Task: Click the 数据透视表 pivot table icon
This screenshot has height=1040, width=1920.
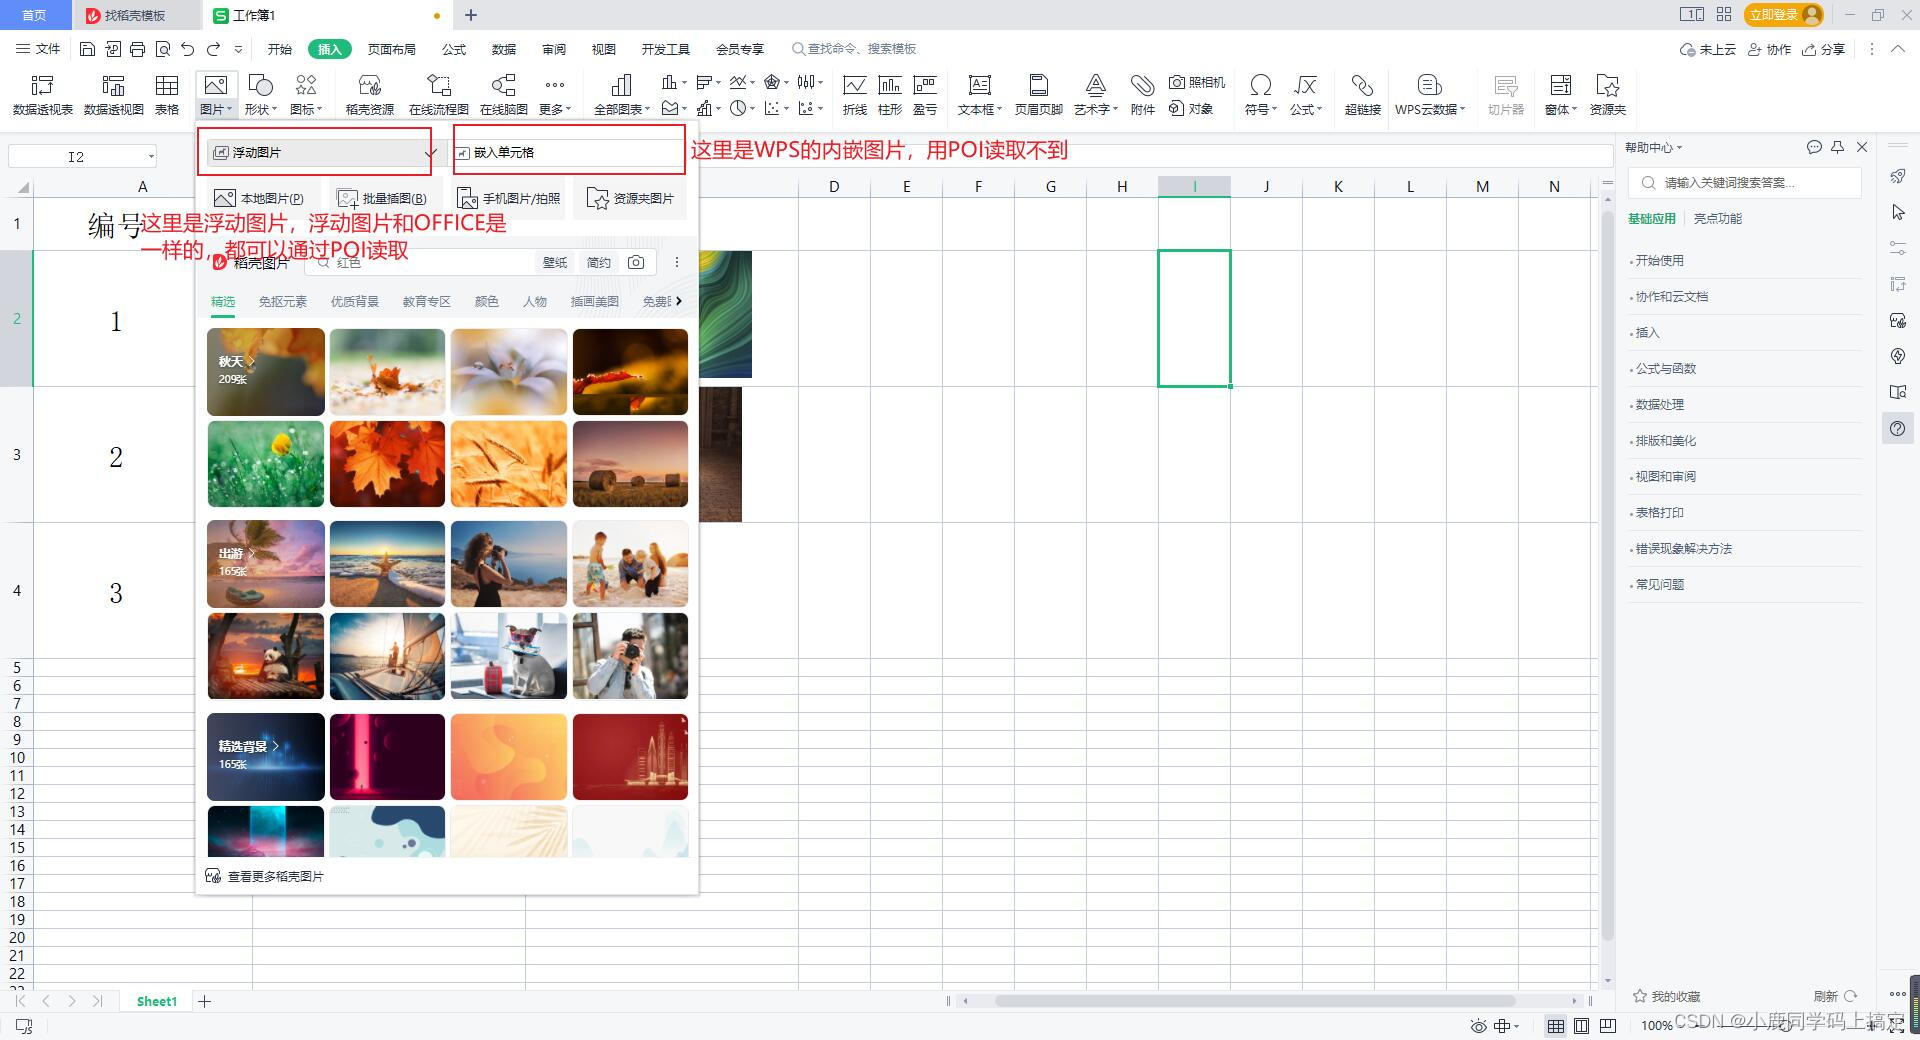Action: pyautogui.click(x=40, y=94)
